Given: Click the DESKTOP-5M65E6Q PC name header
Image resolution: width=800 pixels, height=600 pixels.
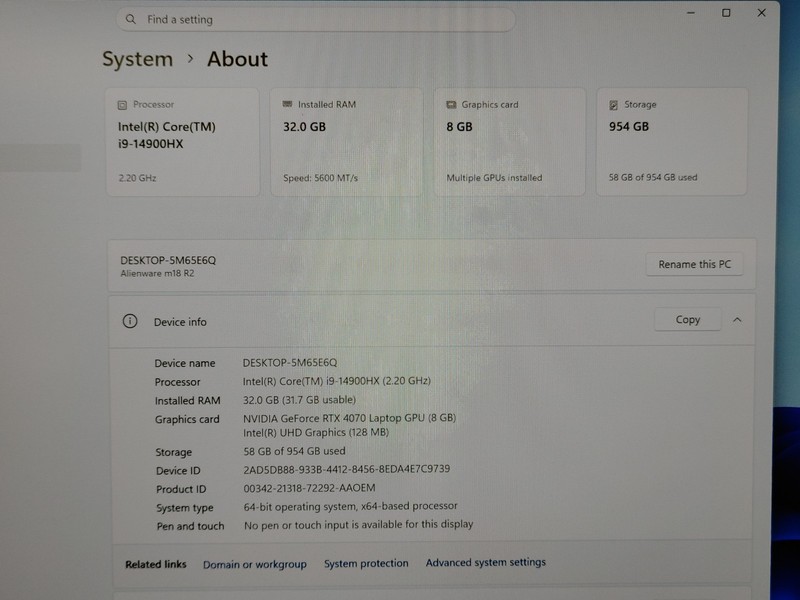Looking at the screenshot, I should [168, 260].
